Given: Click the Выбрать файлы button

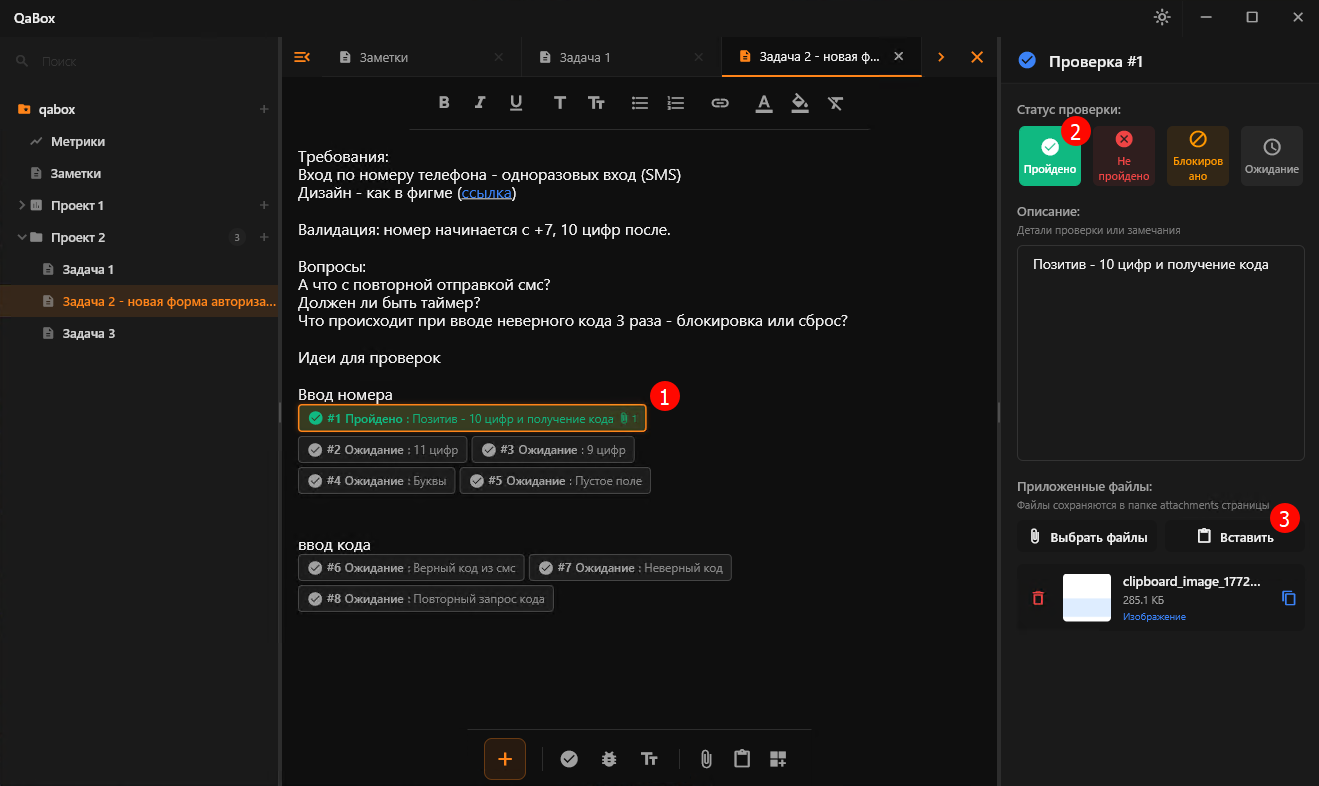Looking at the screenshot, I should (x=1088, y=537).
